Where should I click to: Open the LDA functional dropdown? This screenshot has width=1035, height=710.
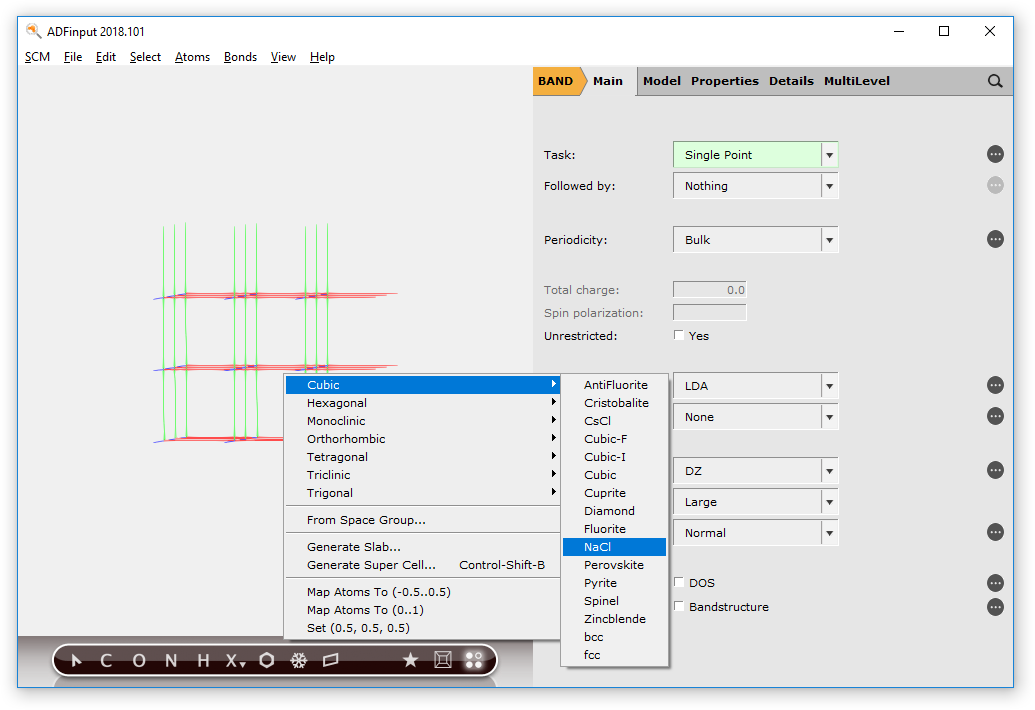(756, 386)
